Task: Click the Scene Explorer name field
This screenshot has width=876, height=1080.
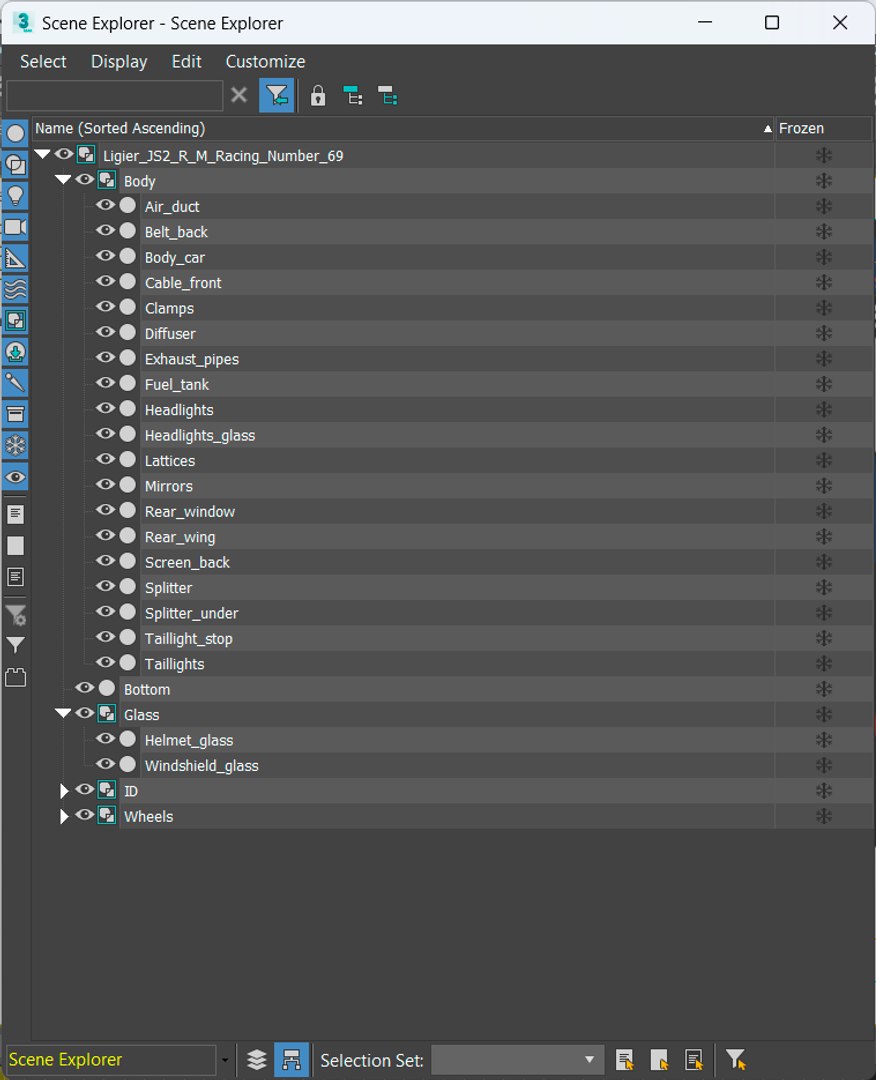Action: [112, 1059]
